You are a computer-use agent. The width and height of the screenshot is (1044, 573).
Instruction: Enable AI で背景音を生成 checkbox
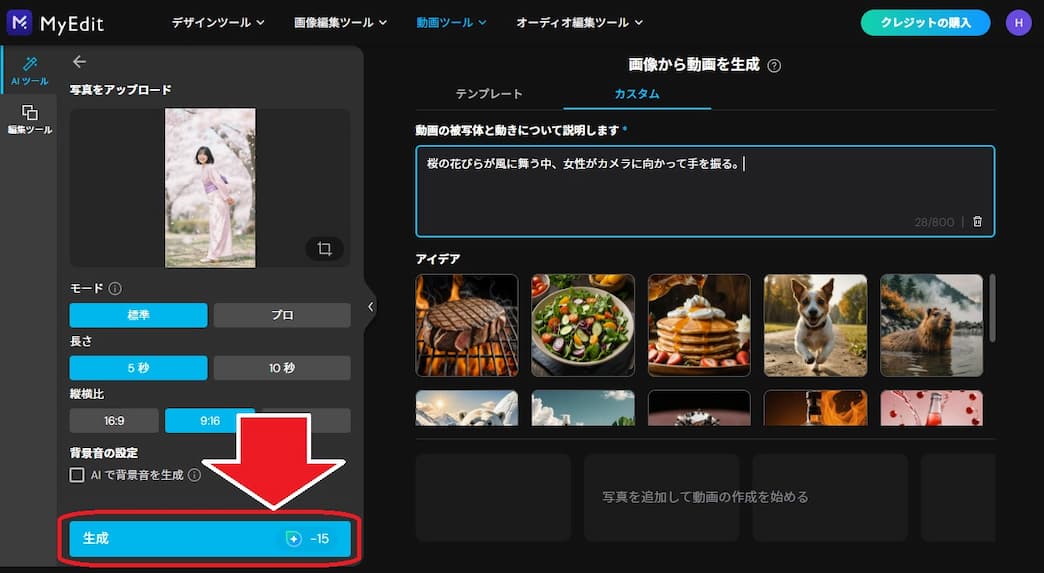point(77,475)
